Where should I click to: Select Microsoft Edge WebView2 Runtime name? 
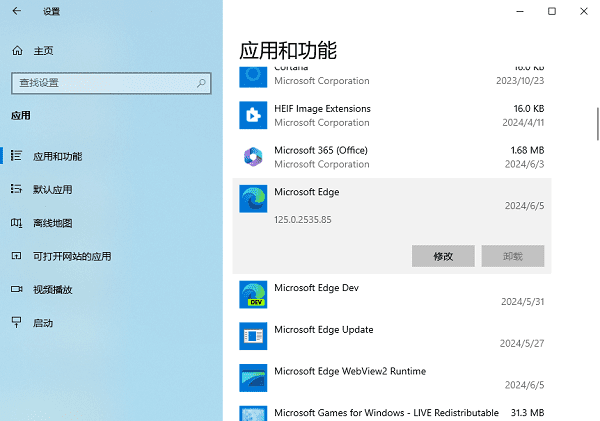coord(350,371)
